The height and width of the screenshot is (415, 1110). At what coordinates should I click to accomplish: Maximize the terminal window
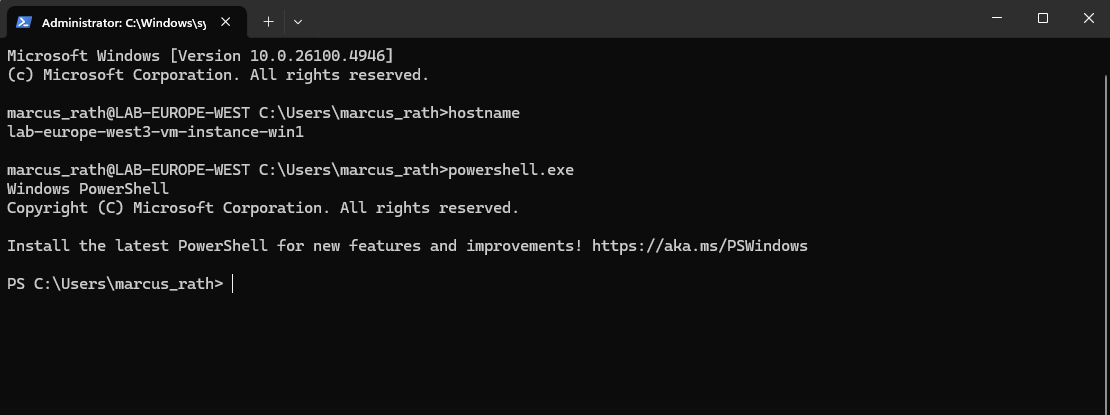1043,18
